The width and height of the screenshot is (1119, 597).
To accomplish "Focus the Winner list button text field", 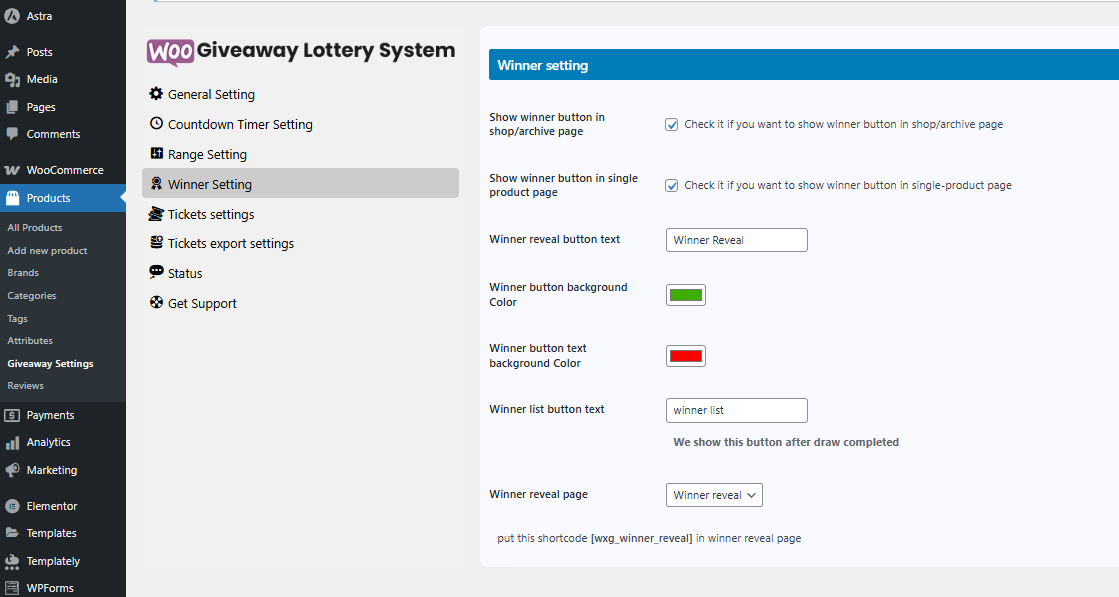I will pos(736,410).
